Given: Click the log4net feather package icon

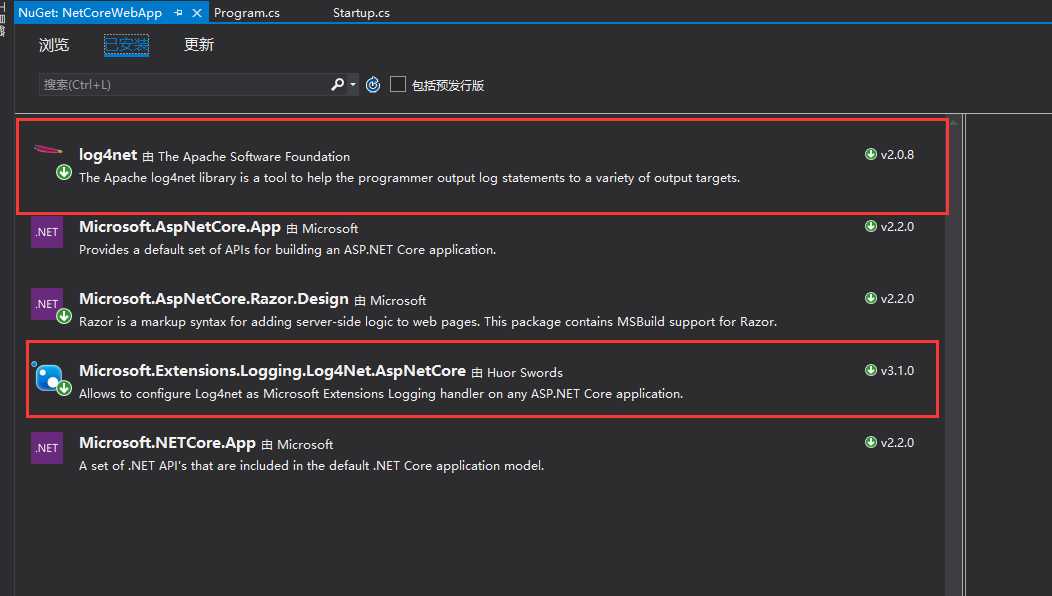Looking at the screenshot, I should [x=48, y=150].
